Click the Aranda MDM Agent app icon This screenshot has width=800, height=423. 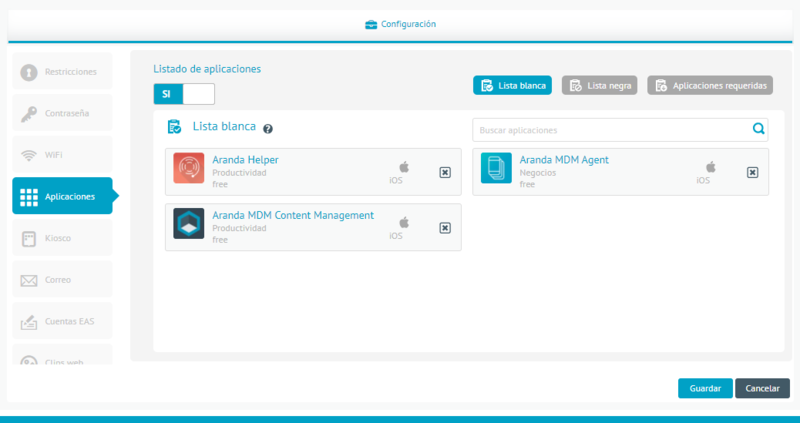[x=496, y=168]
